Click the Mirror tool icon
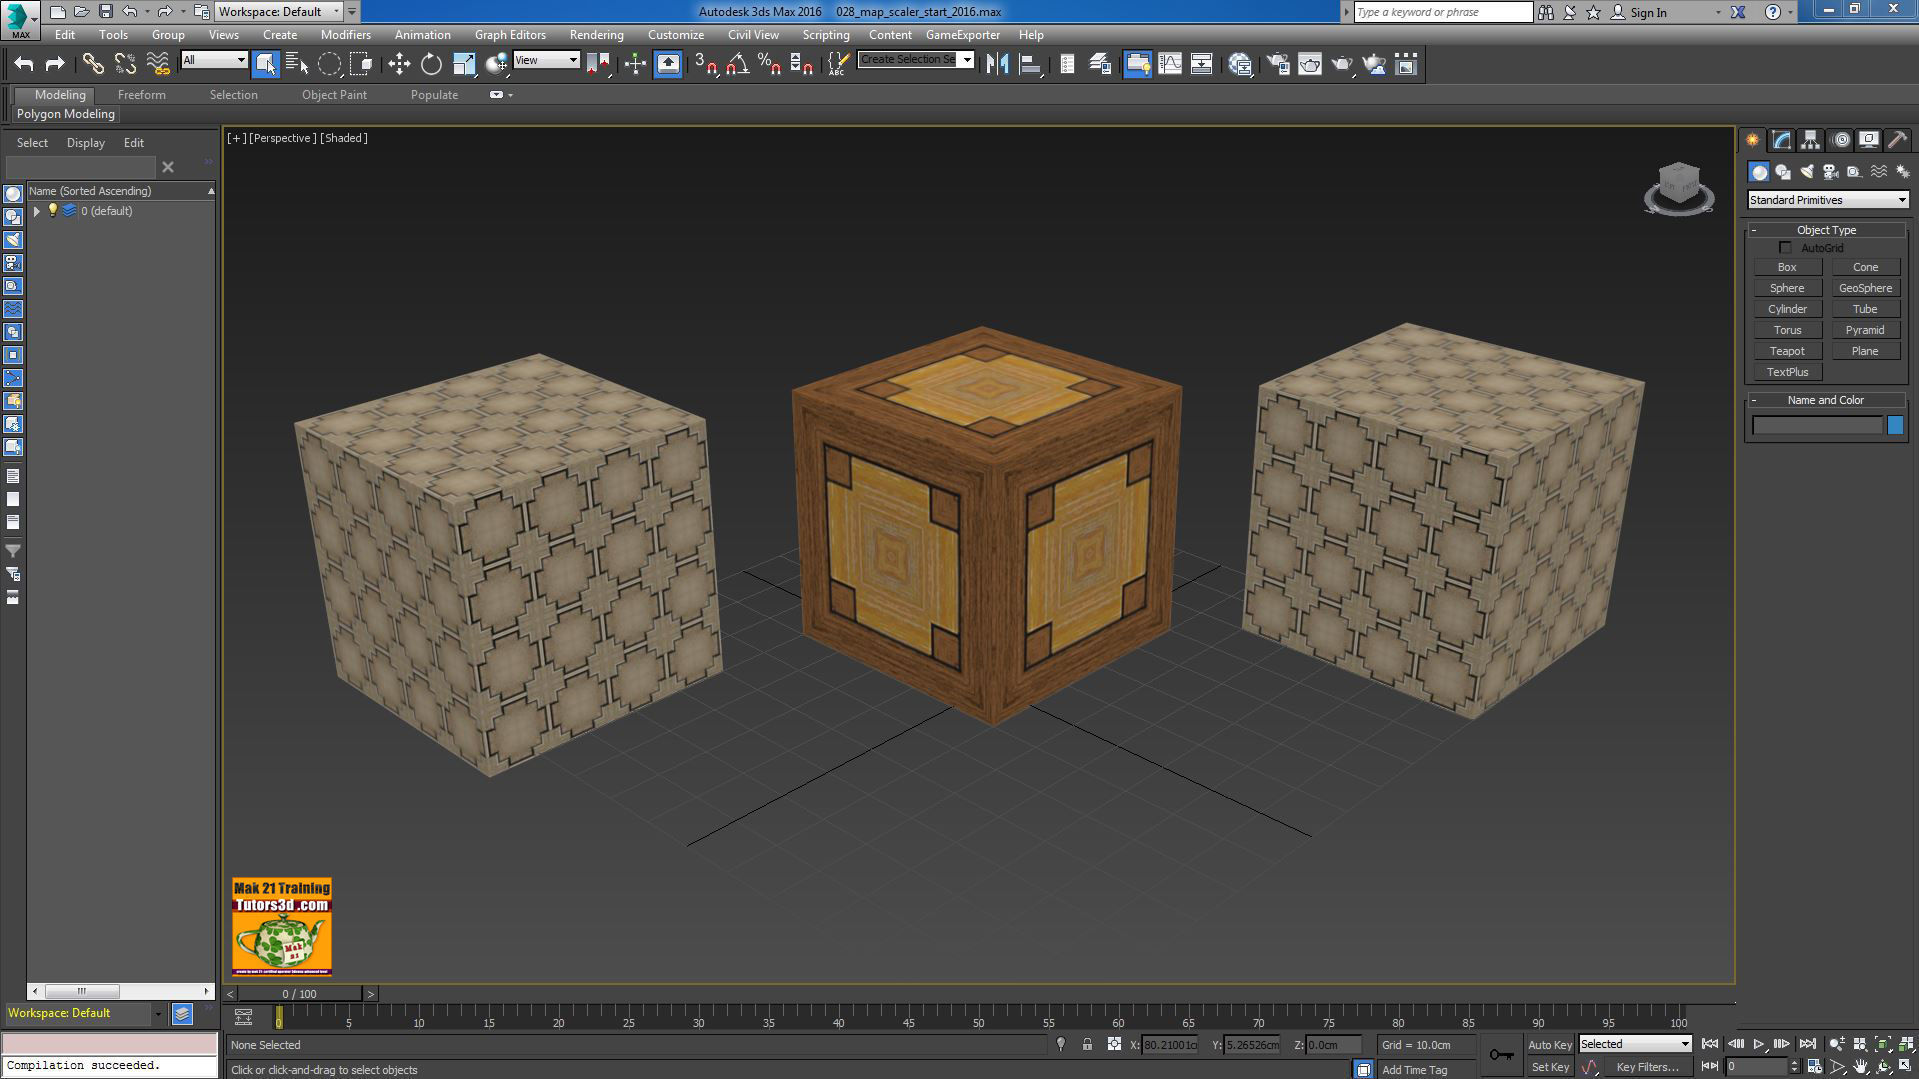The width and height of the screenshot is (1919, 1079). coord(997,64)
